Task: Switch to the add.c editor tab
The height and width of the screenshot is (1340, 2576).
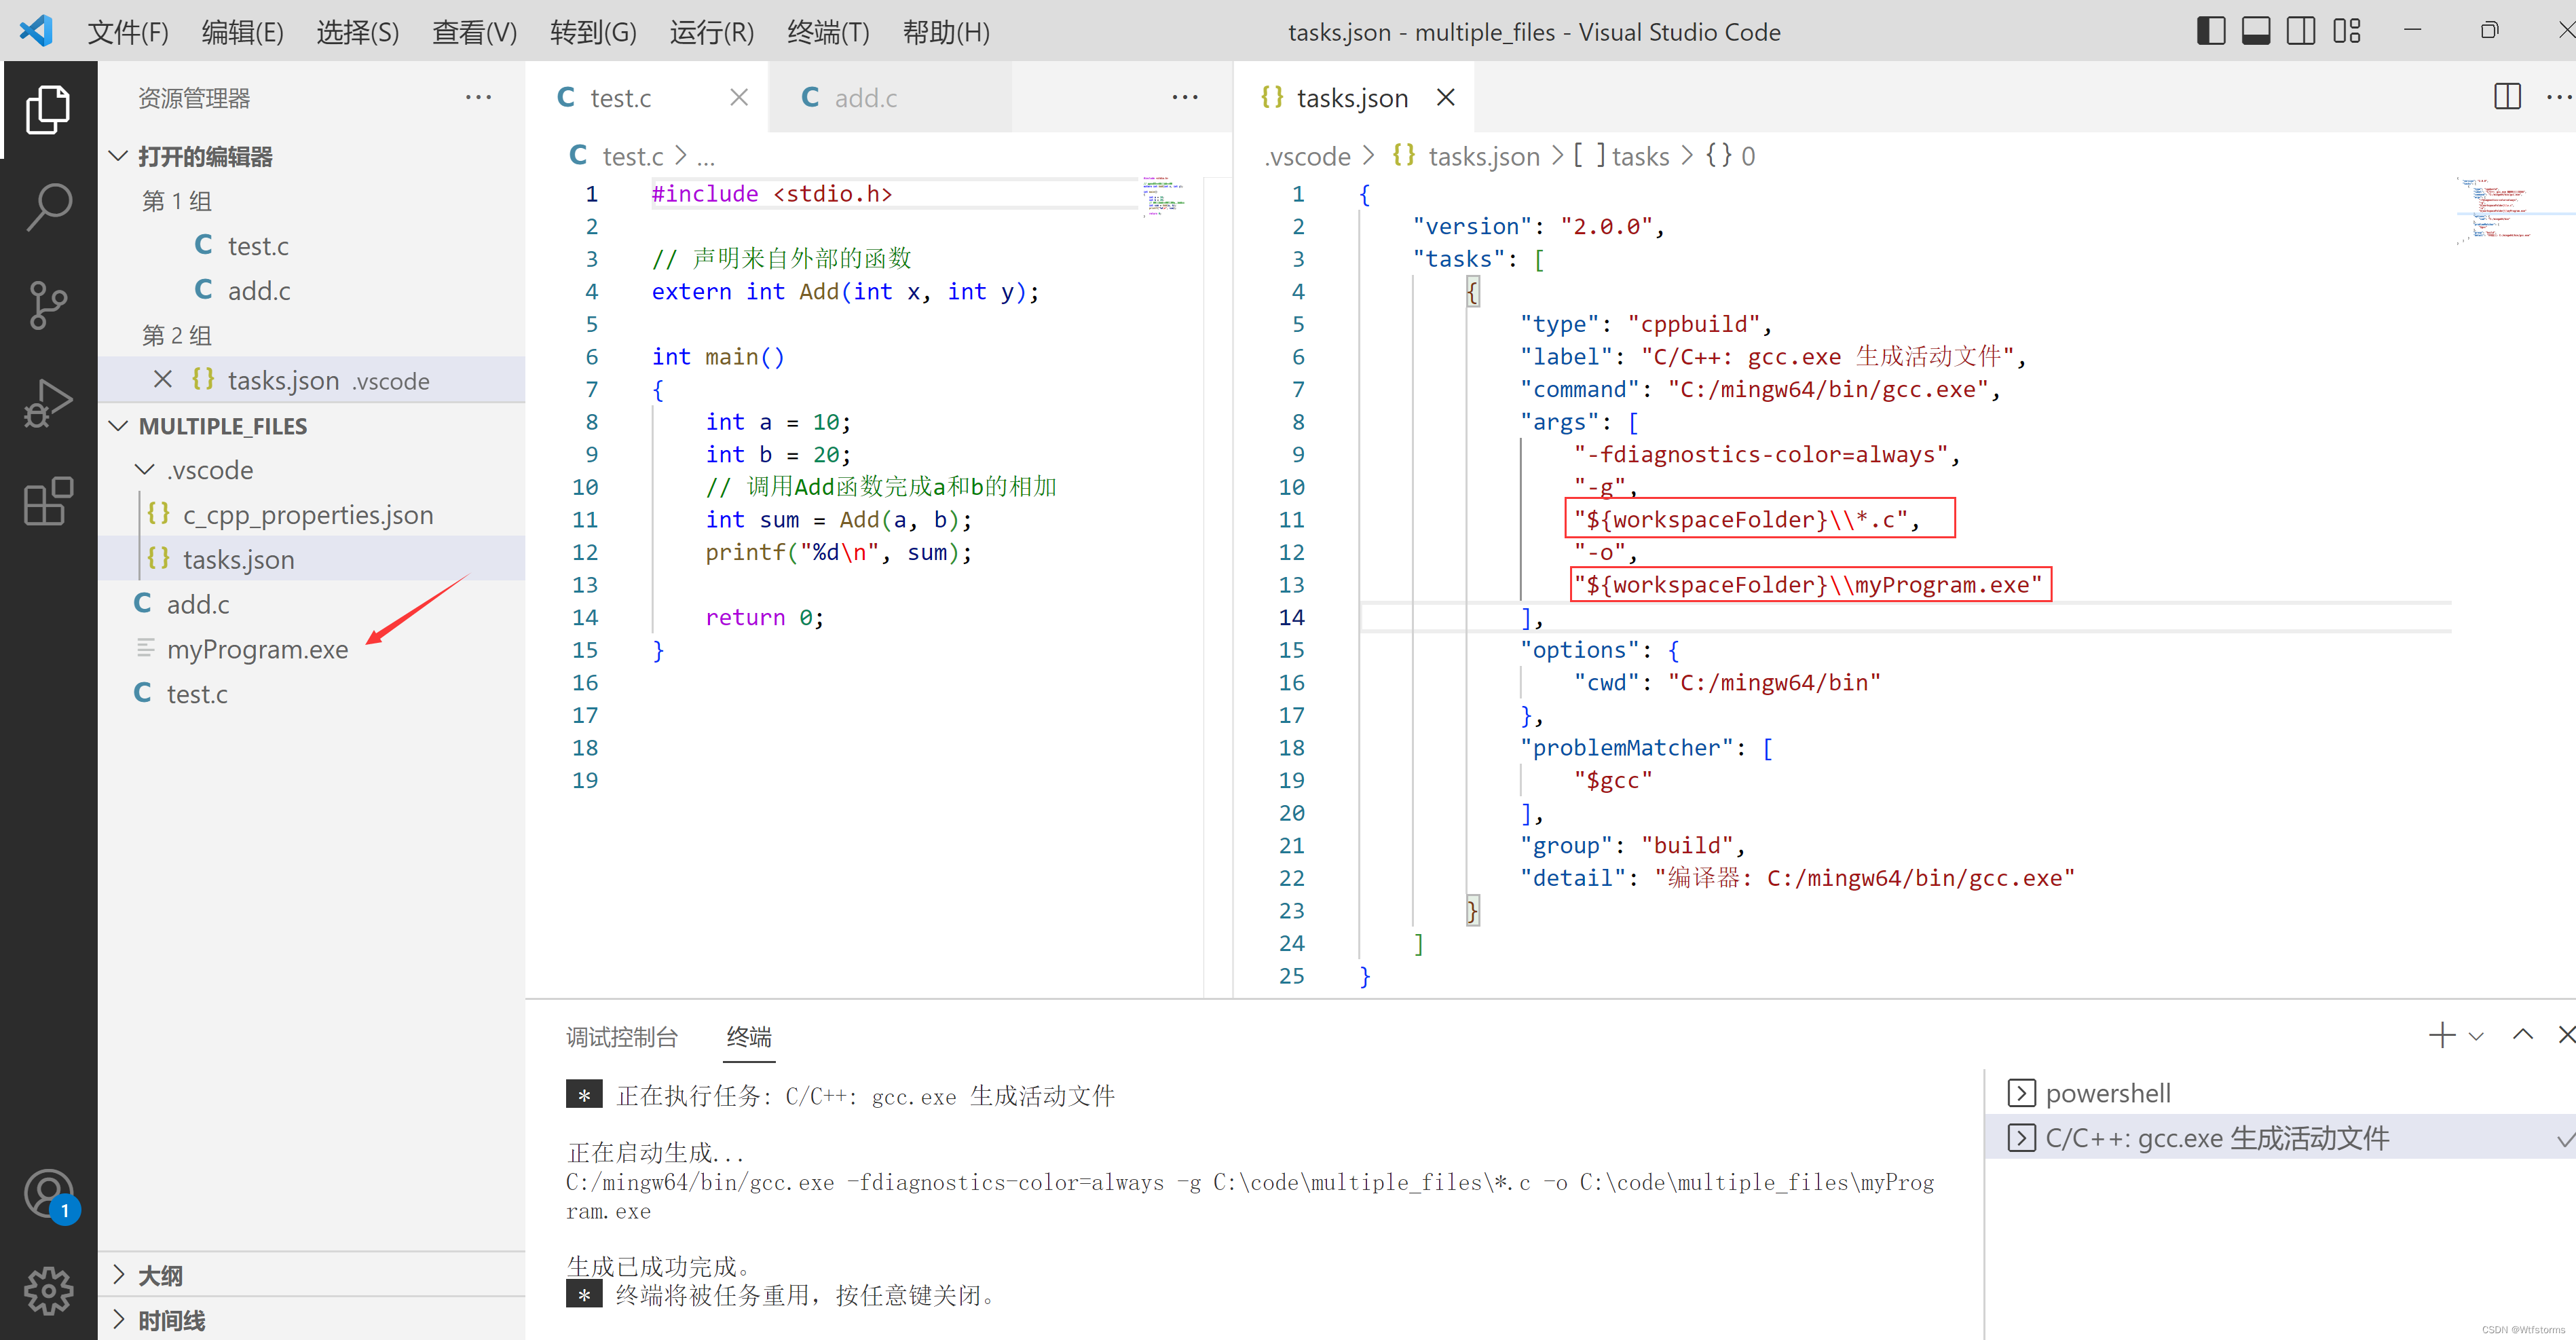Action: [x=890, y=97]
